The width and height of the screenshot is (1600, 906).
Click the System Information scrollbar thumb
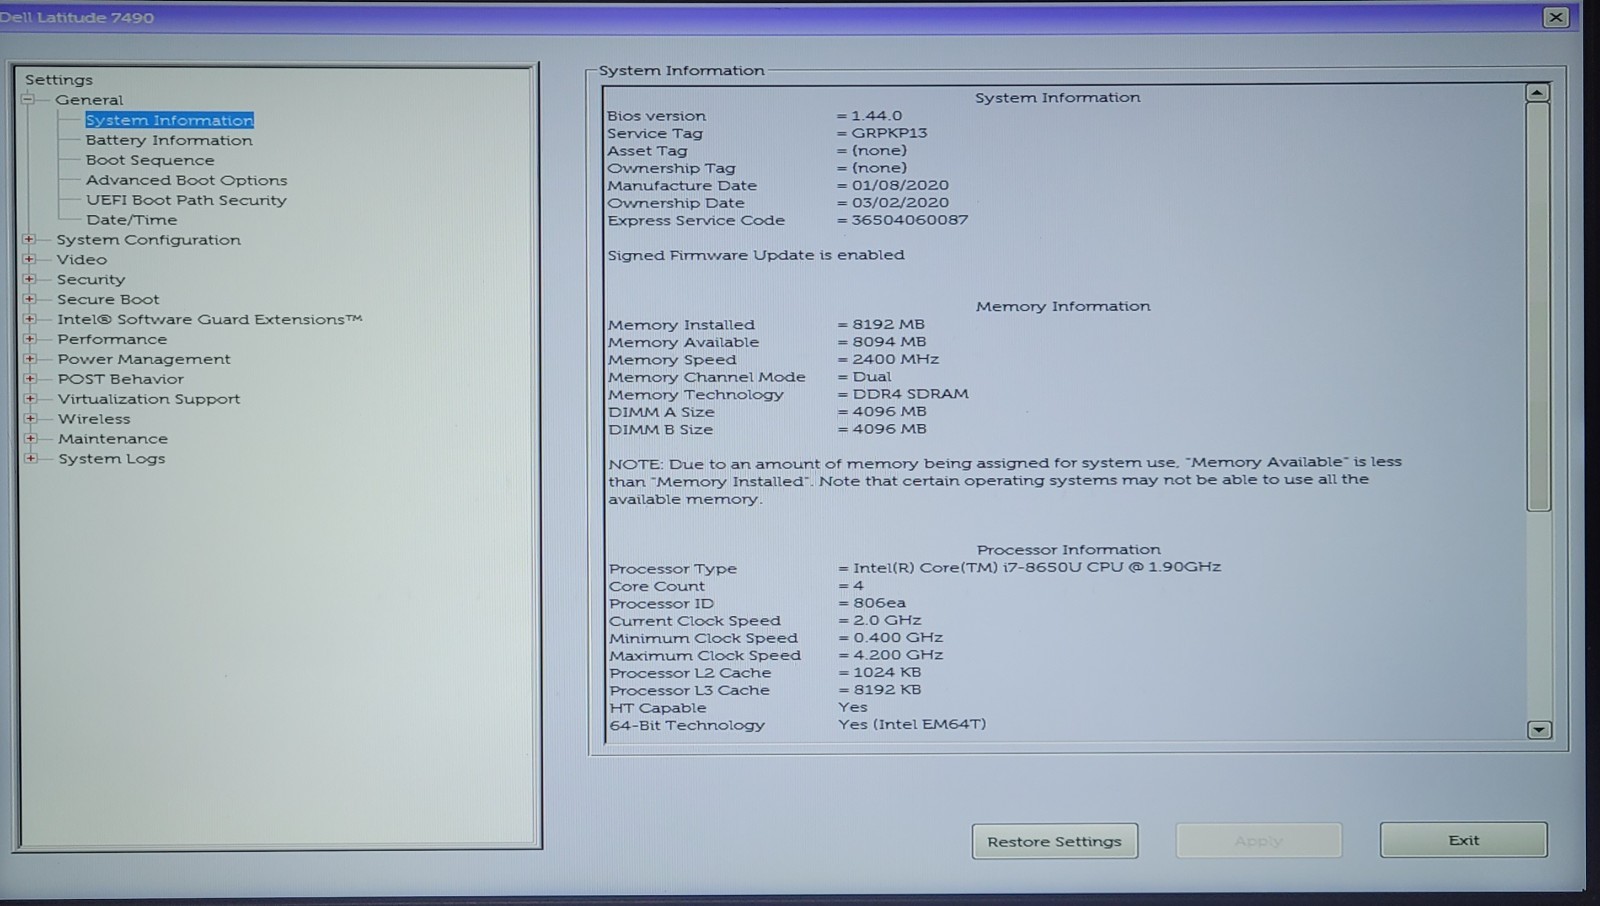tap(1538, 306)
